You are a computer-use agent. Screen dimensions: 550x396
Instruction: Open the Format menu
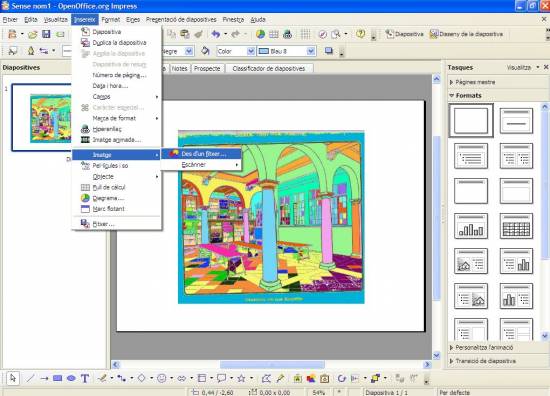(110, 20)
